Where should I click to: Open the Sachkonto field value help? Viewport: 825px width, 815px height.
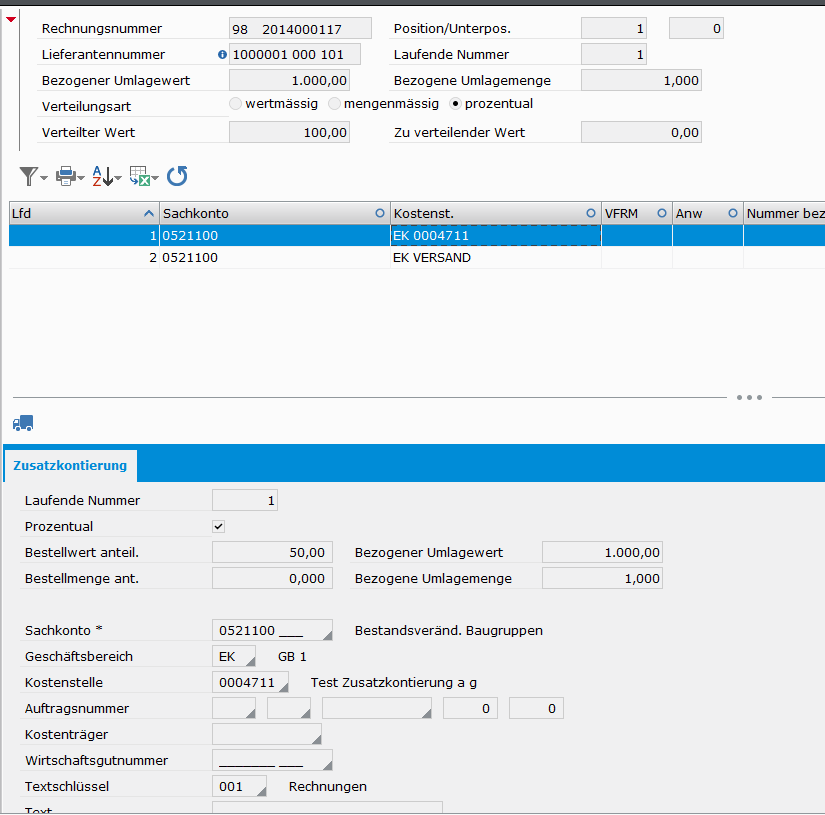point(327,636)
